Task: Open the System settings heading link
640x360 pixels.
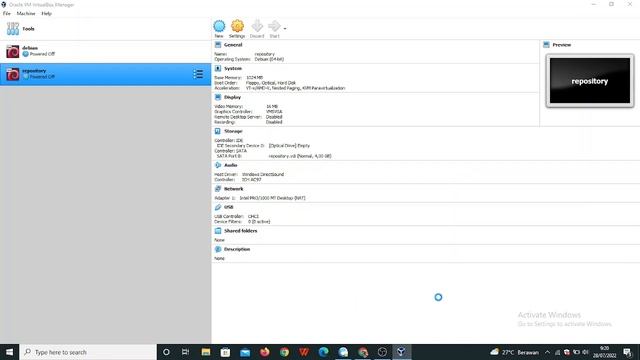Action: (x=233, y=69)
